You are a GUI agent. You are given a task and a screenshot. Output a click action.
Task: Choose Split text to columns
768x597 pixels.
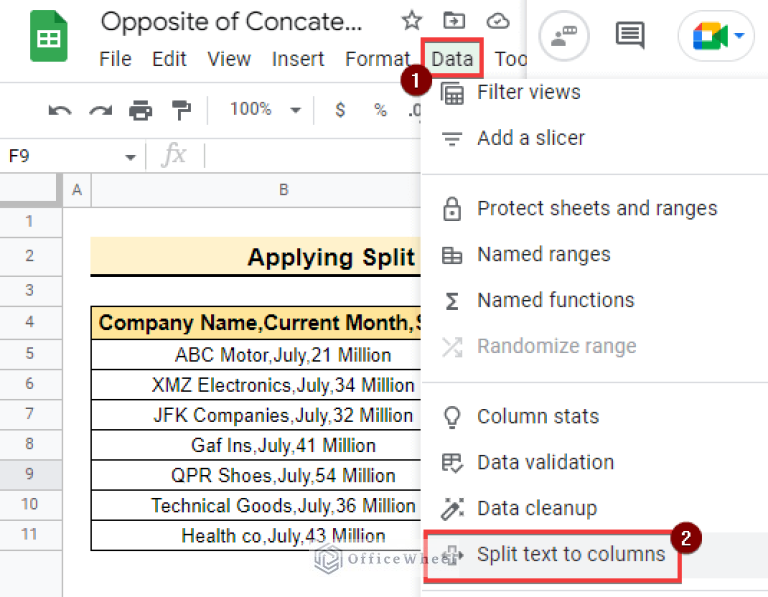pos(570,554)
